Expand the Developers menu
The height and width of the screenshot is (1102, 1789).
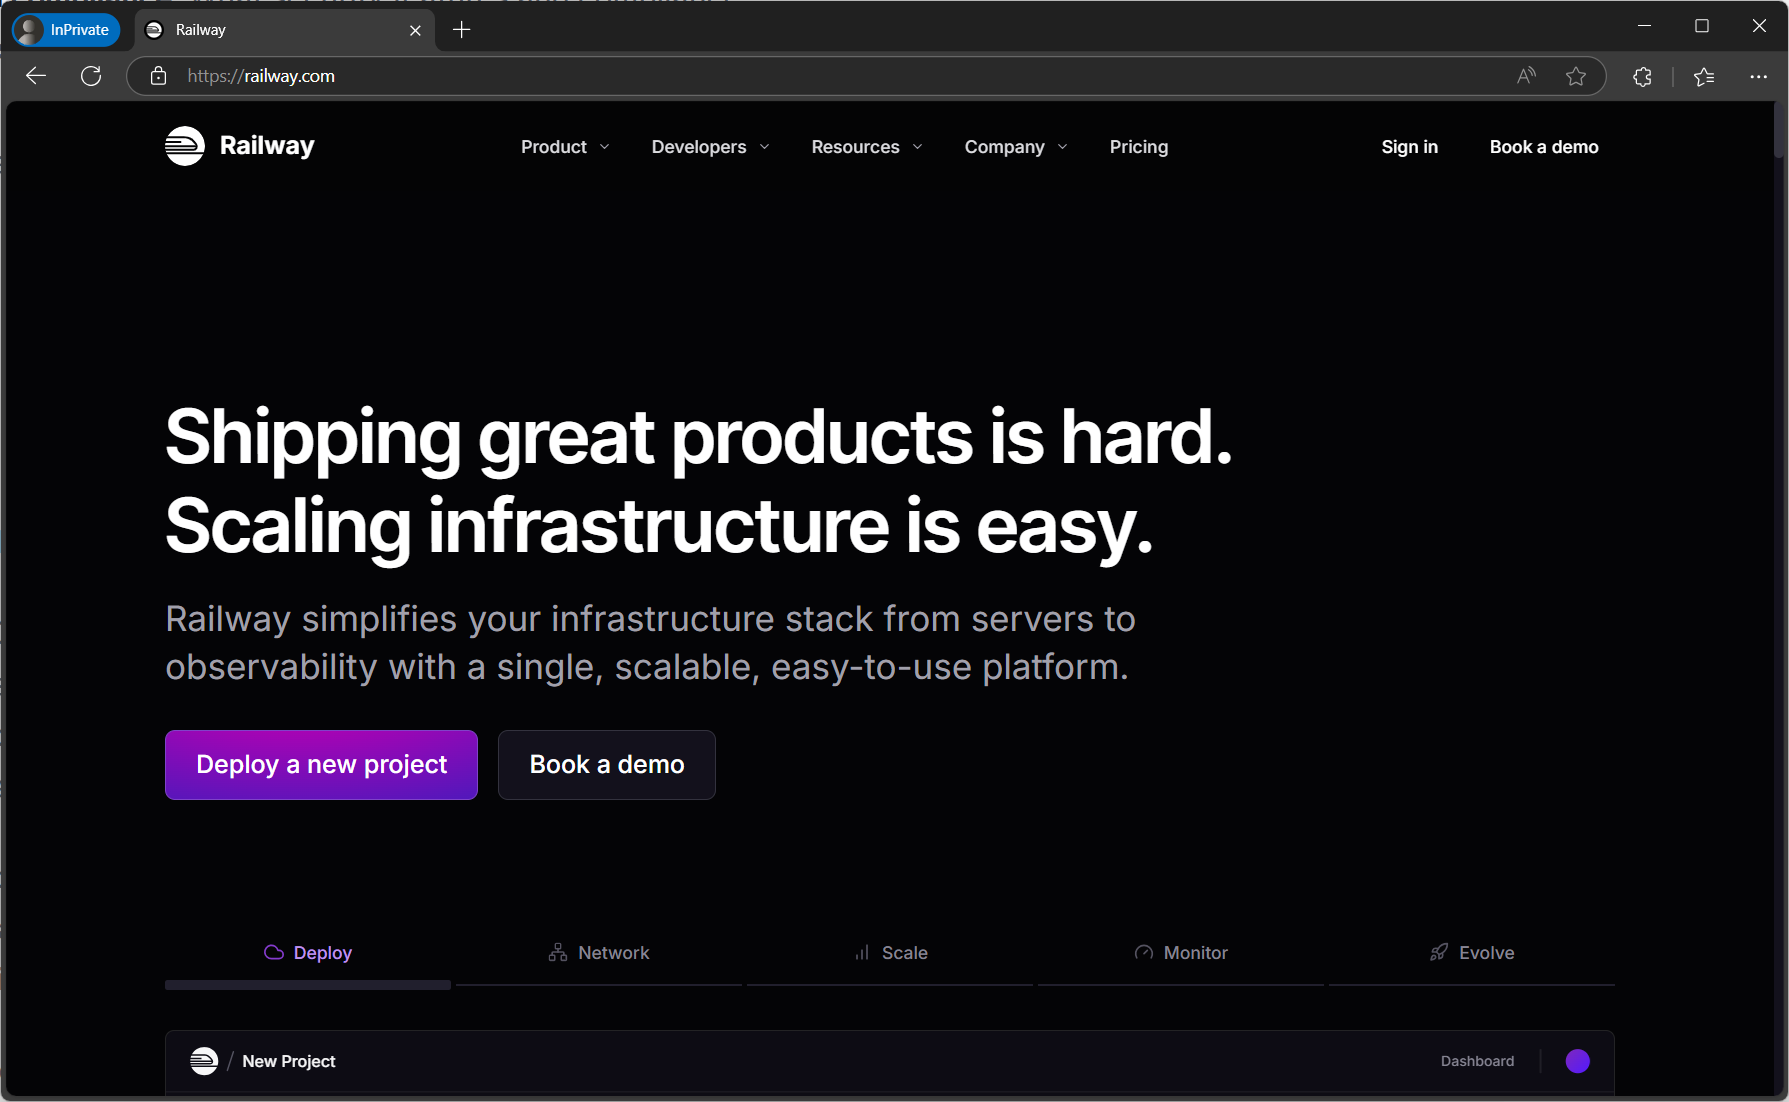[710, 147]
